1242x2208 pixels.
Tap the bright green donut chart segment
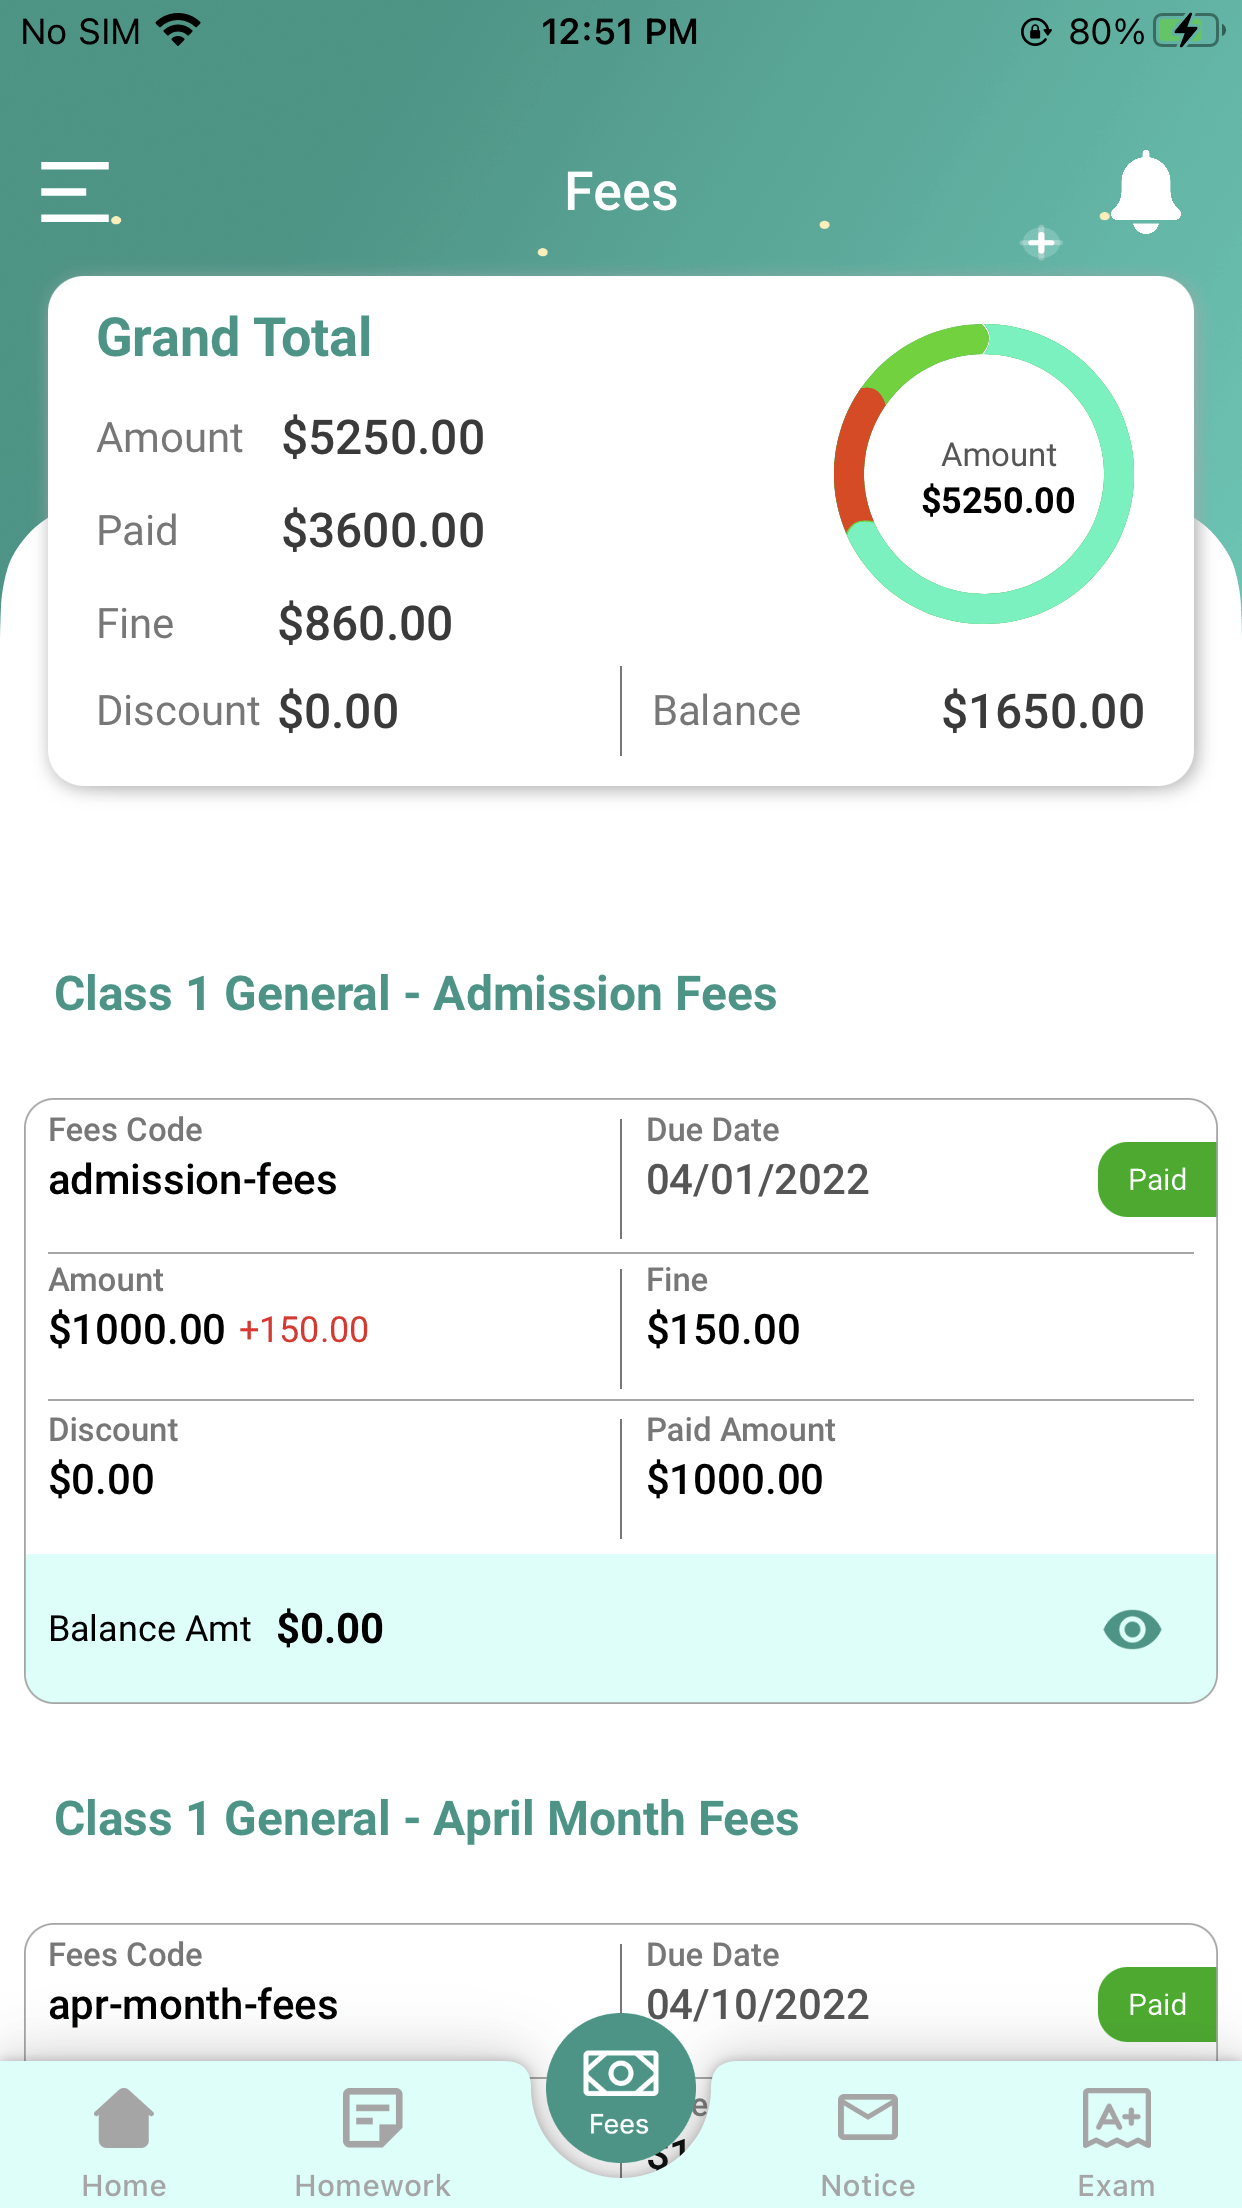pos(920,355)
